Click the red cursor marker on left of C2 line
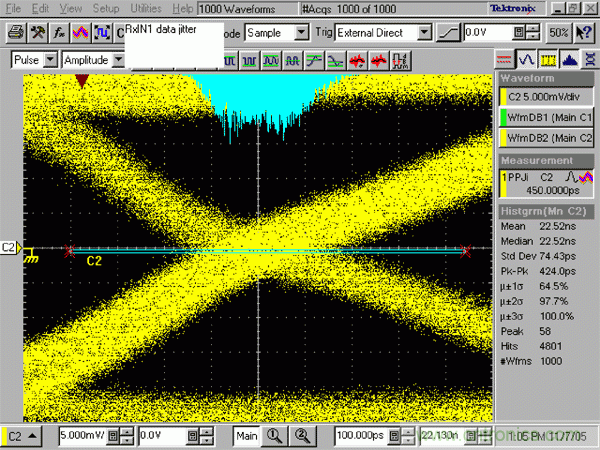This screenshot has width=600, height=450. (70, 251)
